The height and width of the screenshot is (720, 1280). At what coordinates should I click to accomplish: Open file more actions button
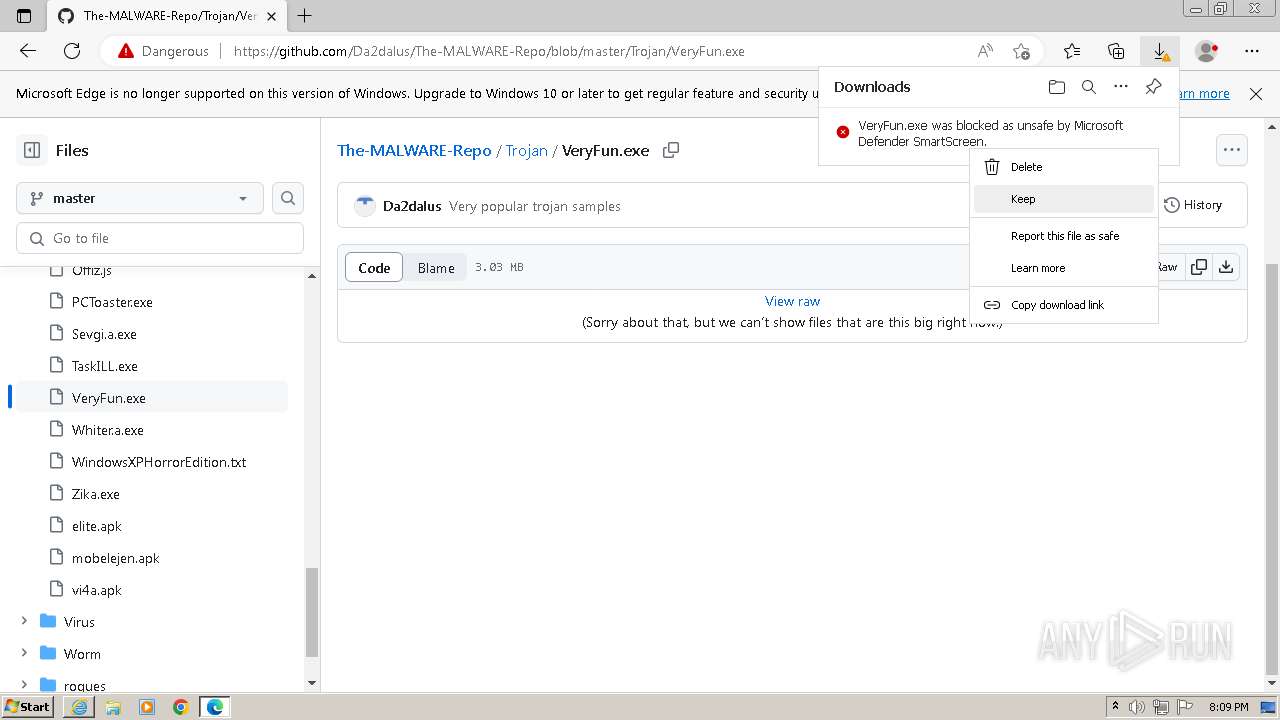pyautogui.click(x=1232, y=150)
